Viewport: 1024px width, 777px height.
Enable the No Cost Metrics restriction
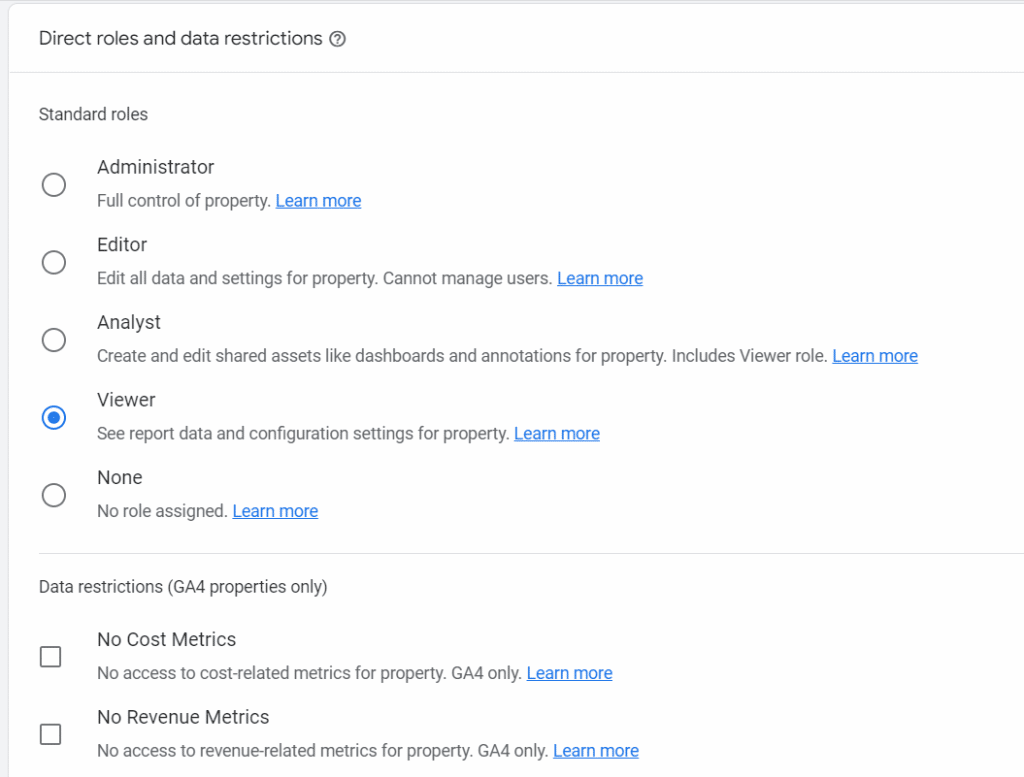pyautogui.click(x=50, y=657)
